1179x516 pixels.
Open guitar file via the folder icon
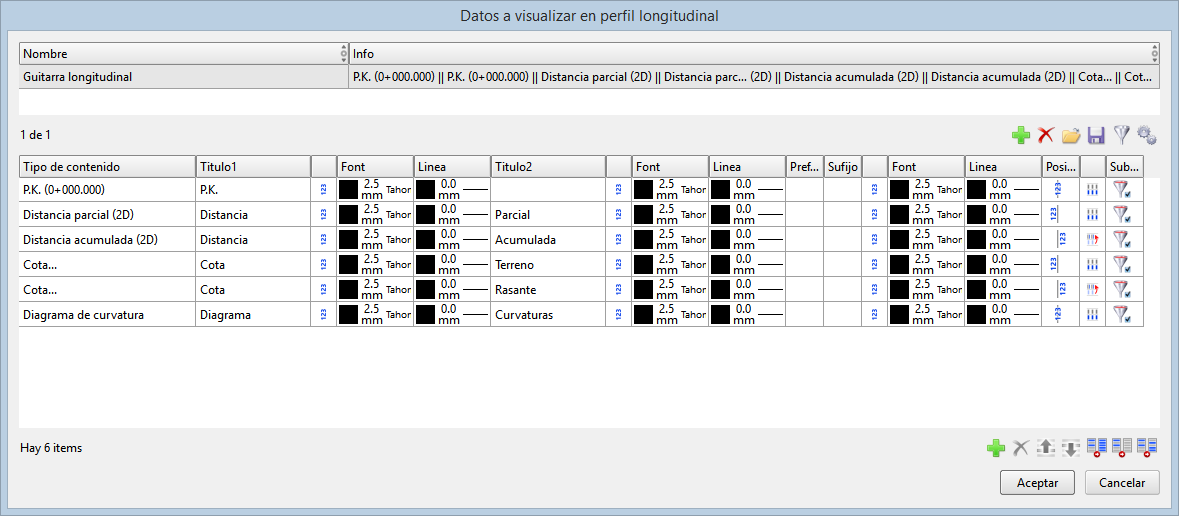click(1071, 135)
